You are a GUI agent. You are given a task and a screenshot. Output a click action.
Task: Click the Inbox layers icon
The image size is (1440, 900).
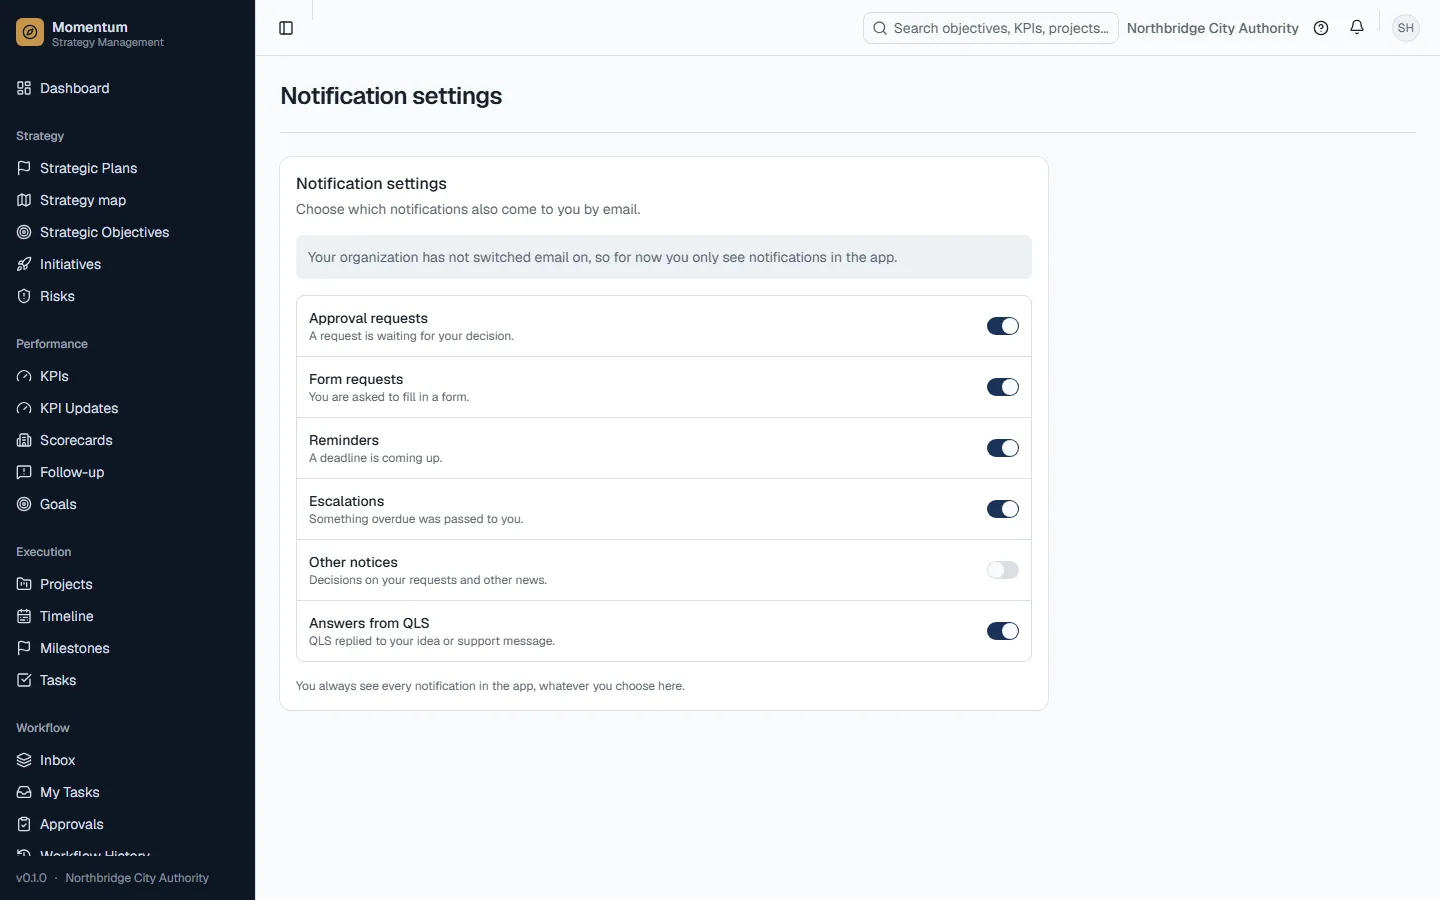(24, 760)
